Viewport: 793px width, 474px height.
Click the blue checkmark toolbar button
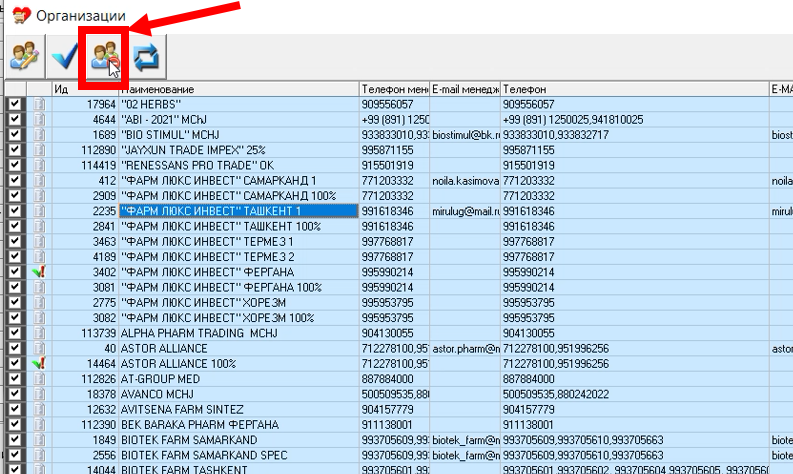(65, 56)
